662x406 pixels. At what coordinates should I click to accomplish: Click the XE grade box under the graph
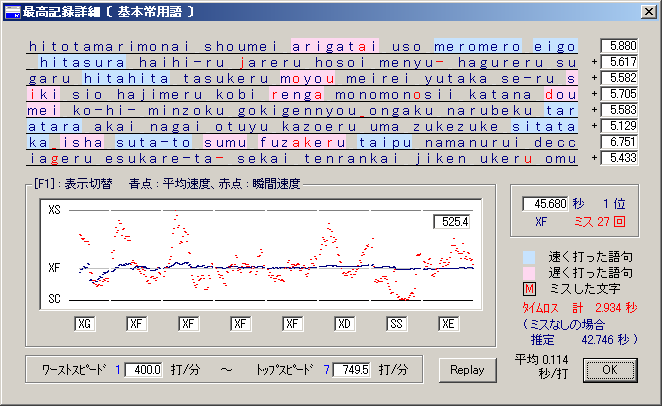(x=450, y=324)
